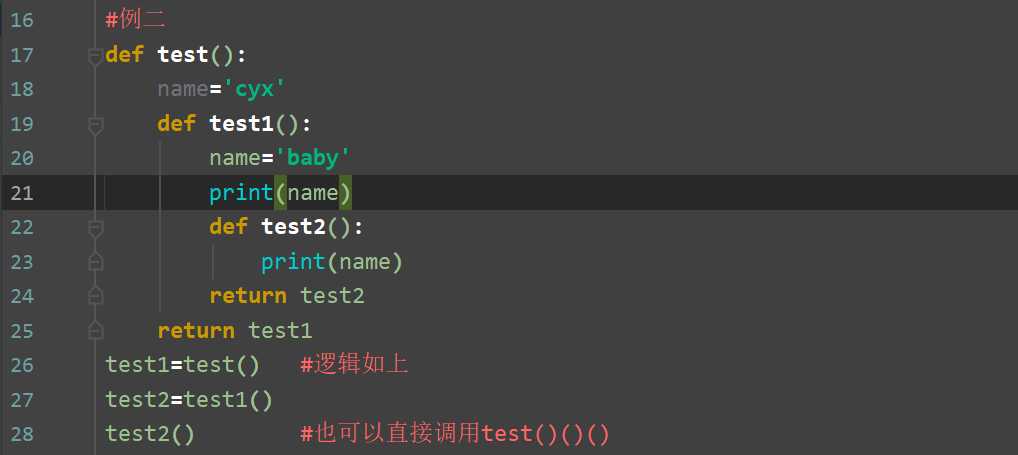Click the test2() call on line 28
Image resolution: width=1018 pixels, height=455 pixels.
tap(150, 434)
